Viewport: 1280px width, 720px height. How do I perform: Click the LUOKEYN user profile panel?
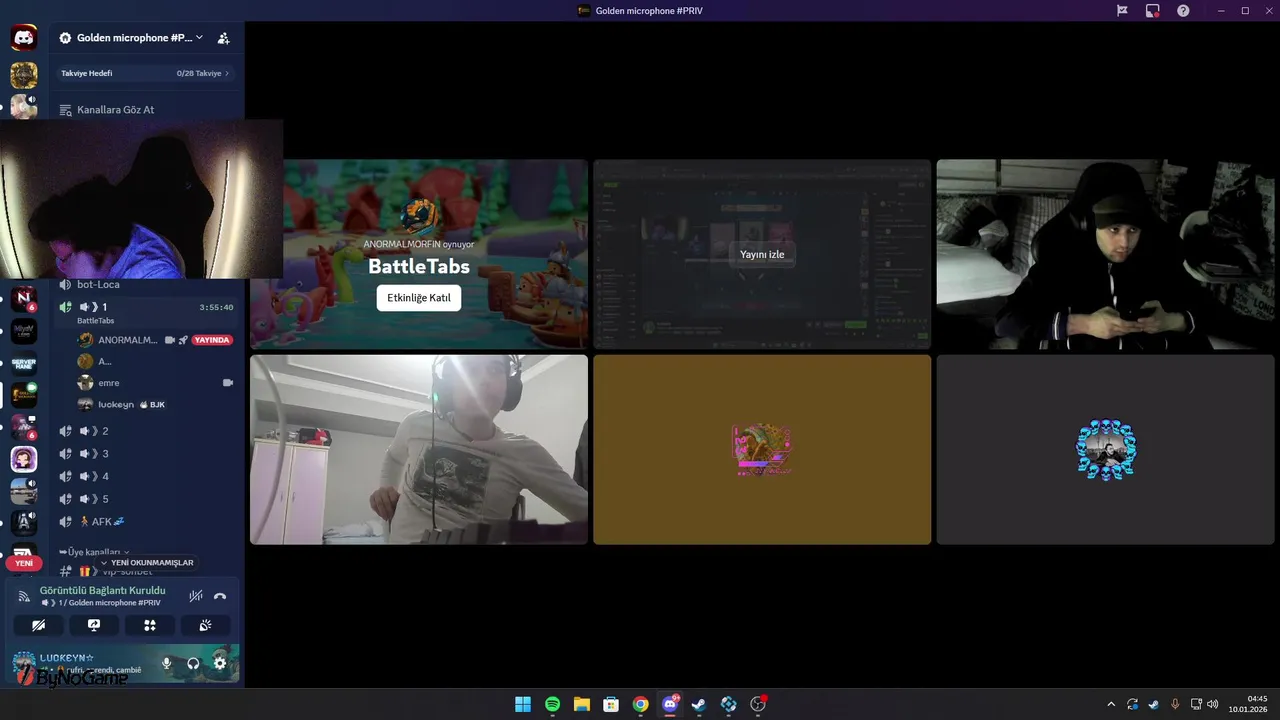[x=80, y=663]
